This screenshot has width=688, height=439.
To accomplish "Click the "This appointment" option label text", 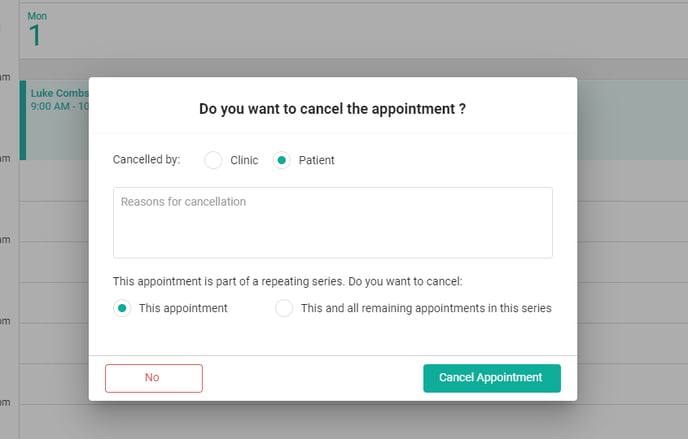I will tap(183, 308).
